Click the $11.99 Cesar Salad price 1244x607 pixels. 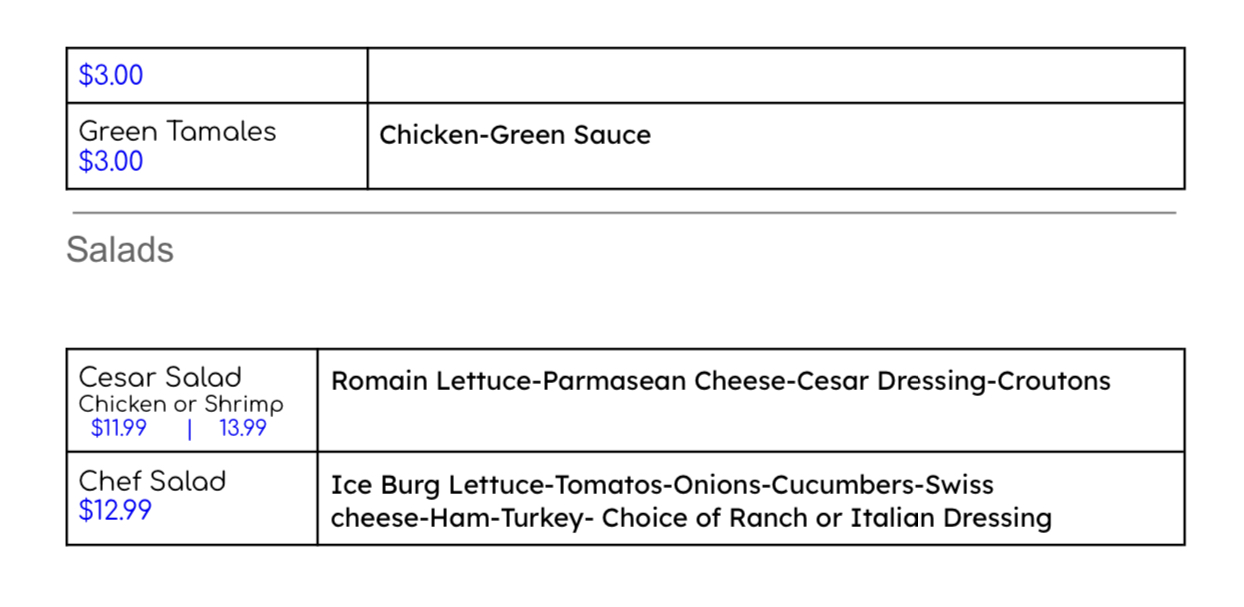point(118,429)
